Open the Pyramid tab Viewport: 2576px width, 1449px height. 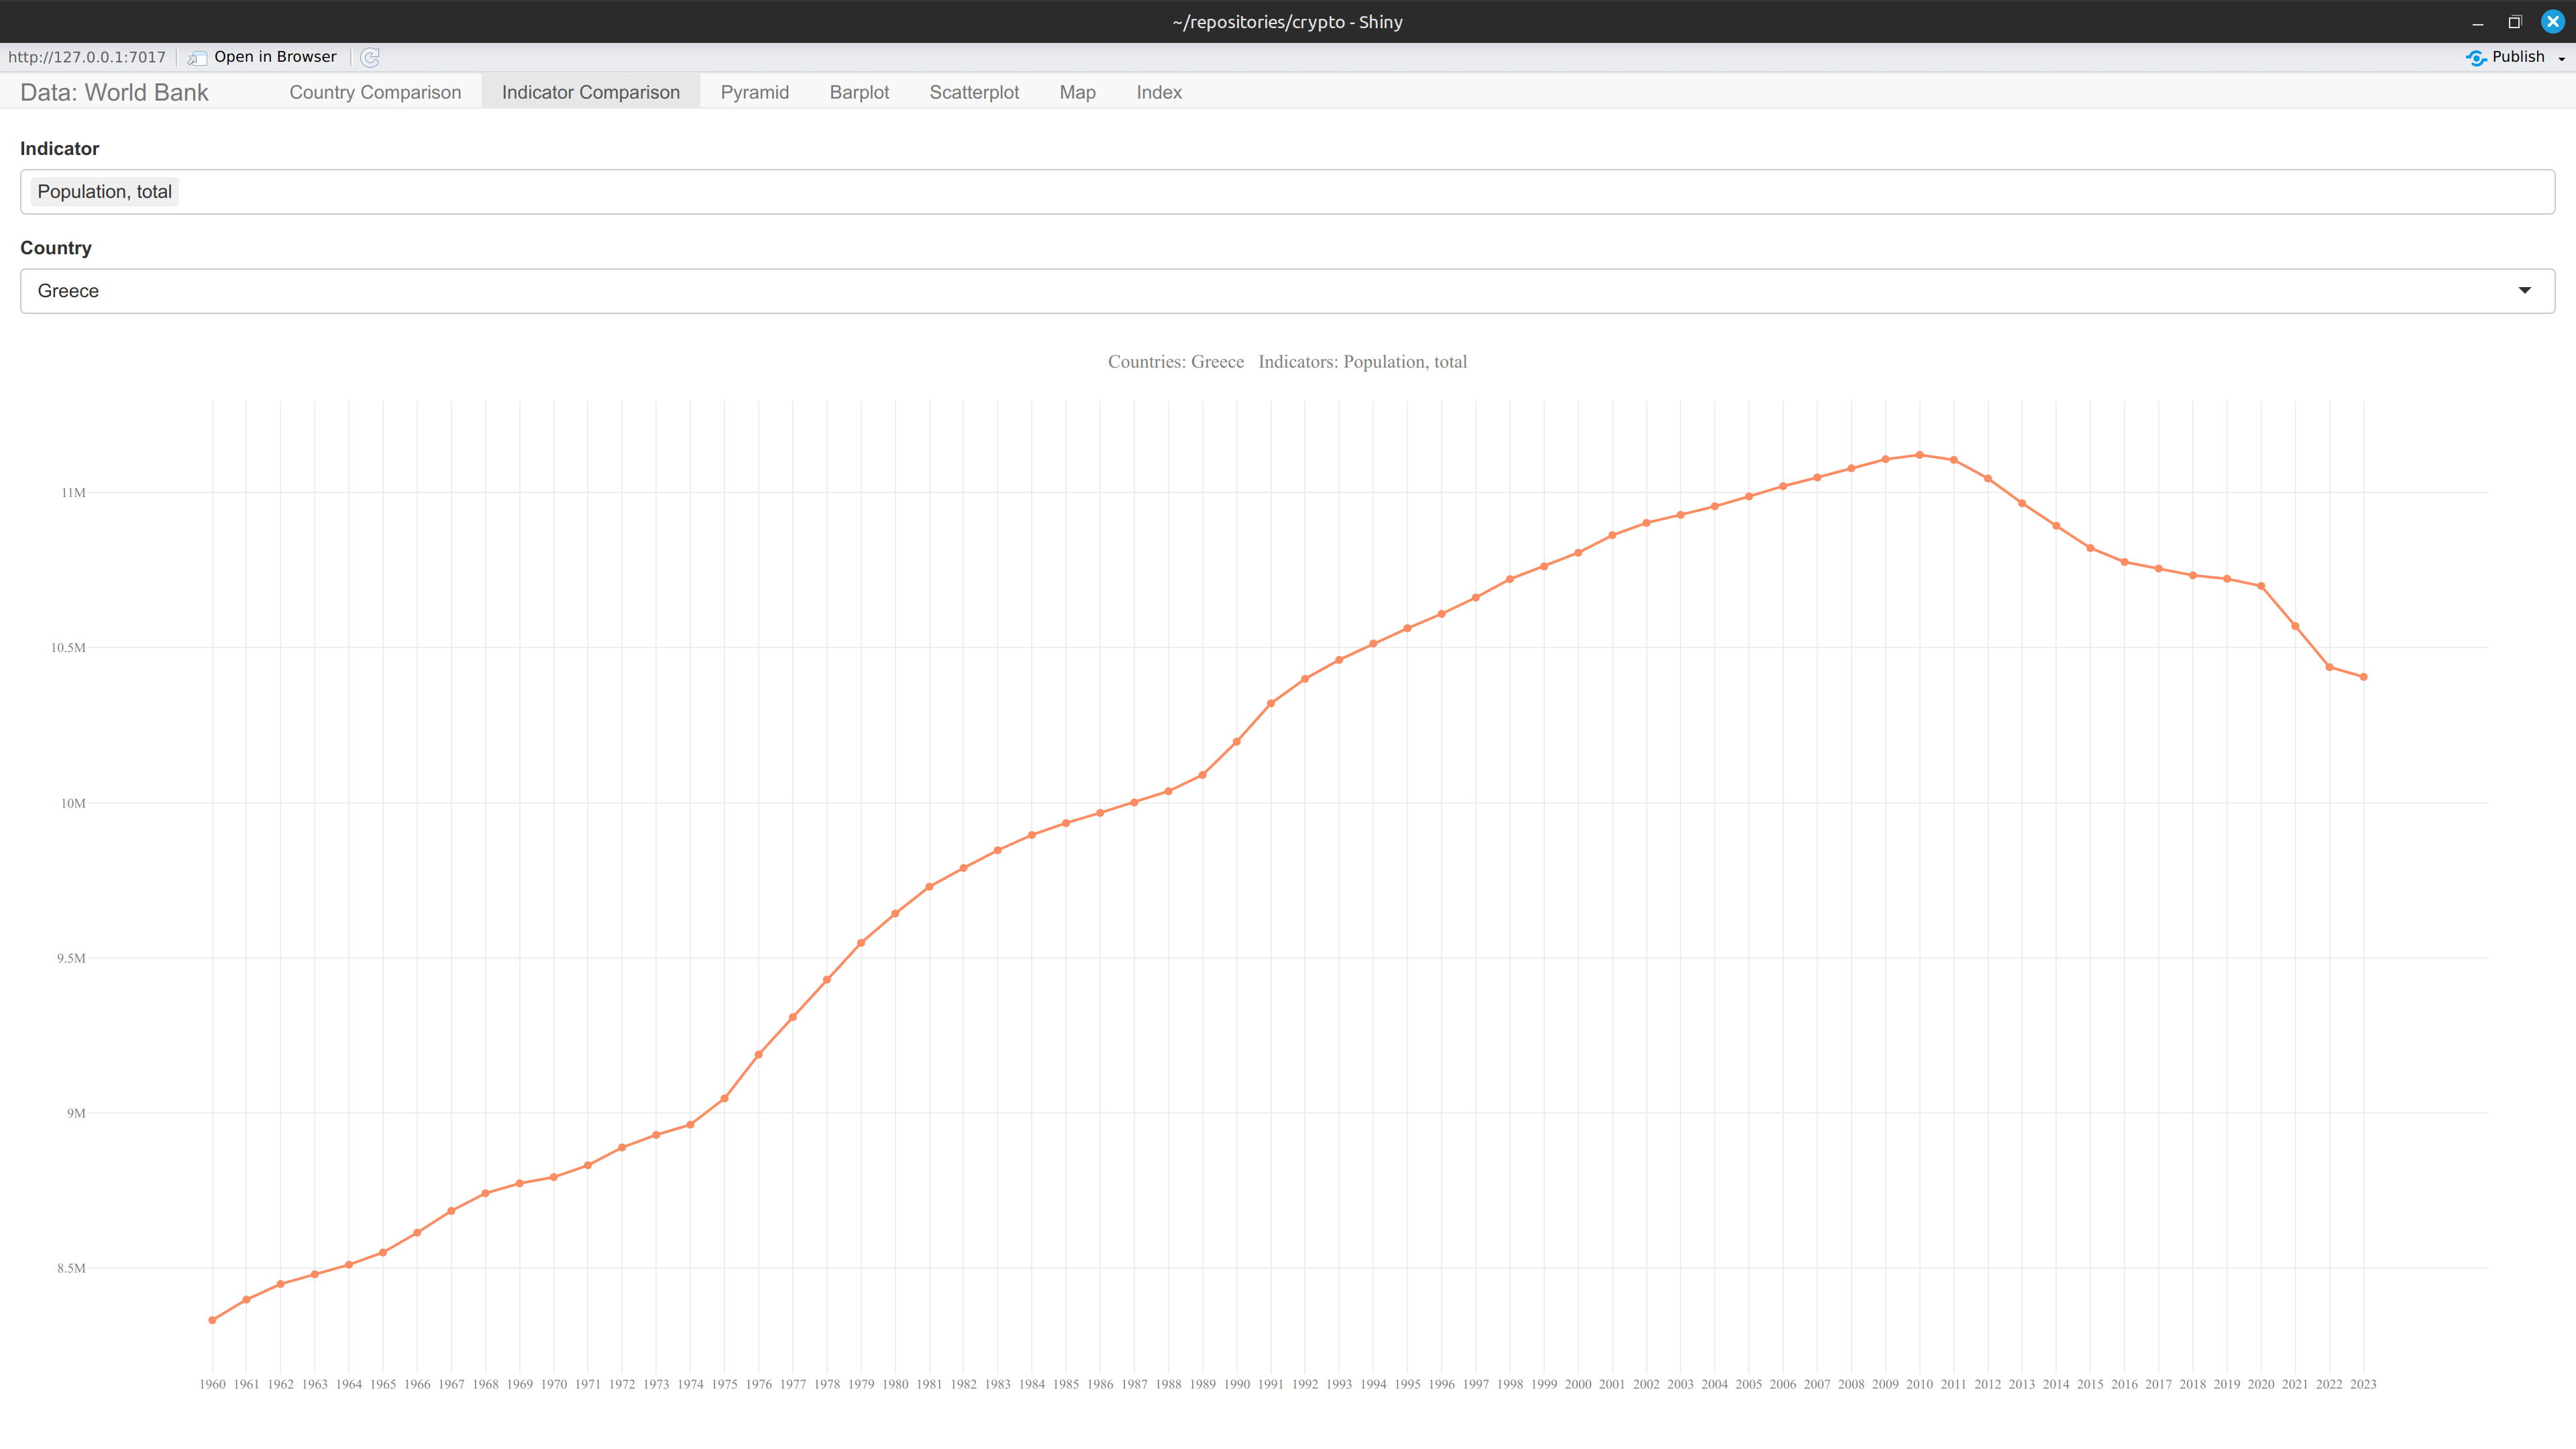pos(755,92)
